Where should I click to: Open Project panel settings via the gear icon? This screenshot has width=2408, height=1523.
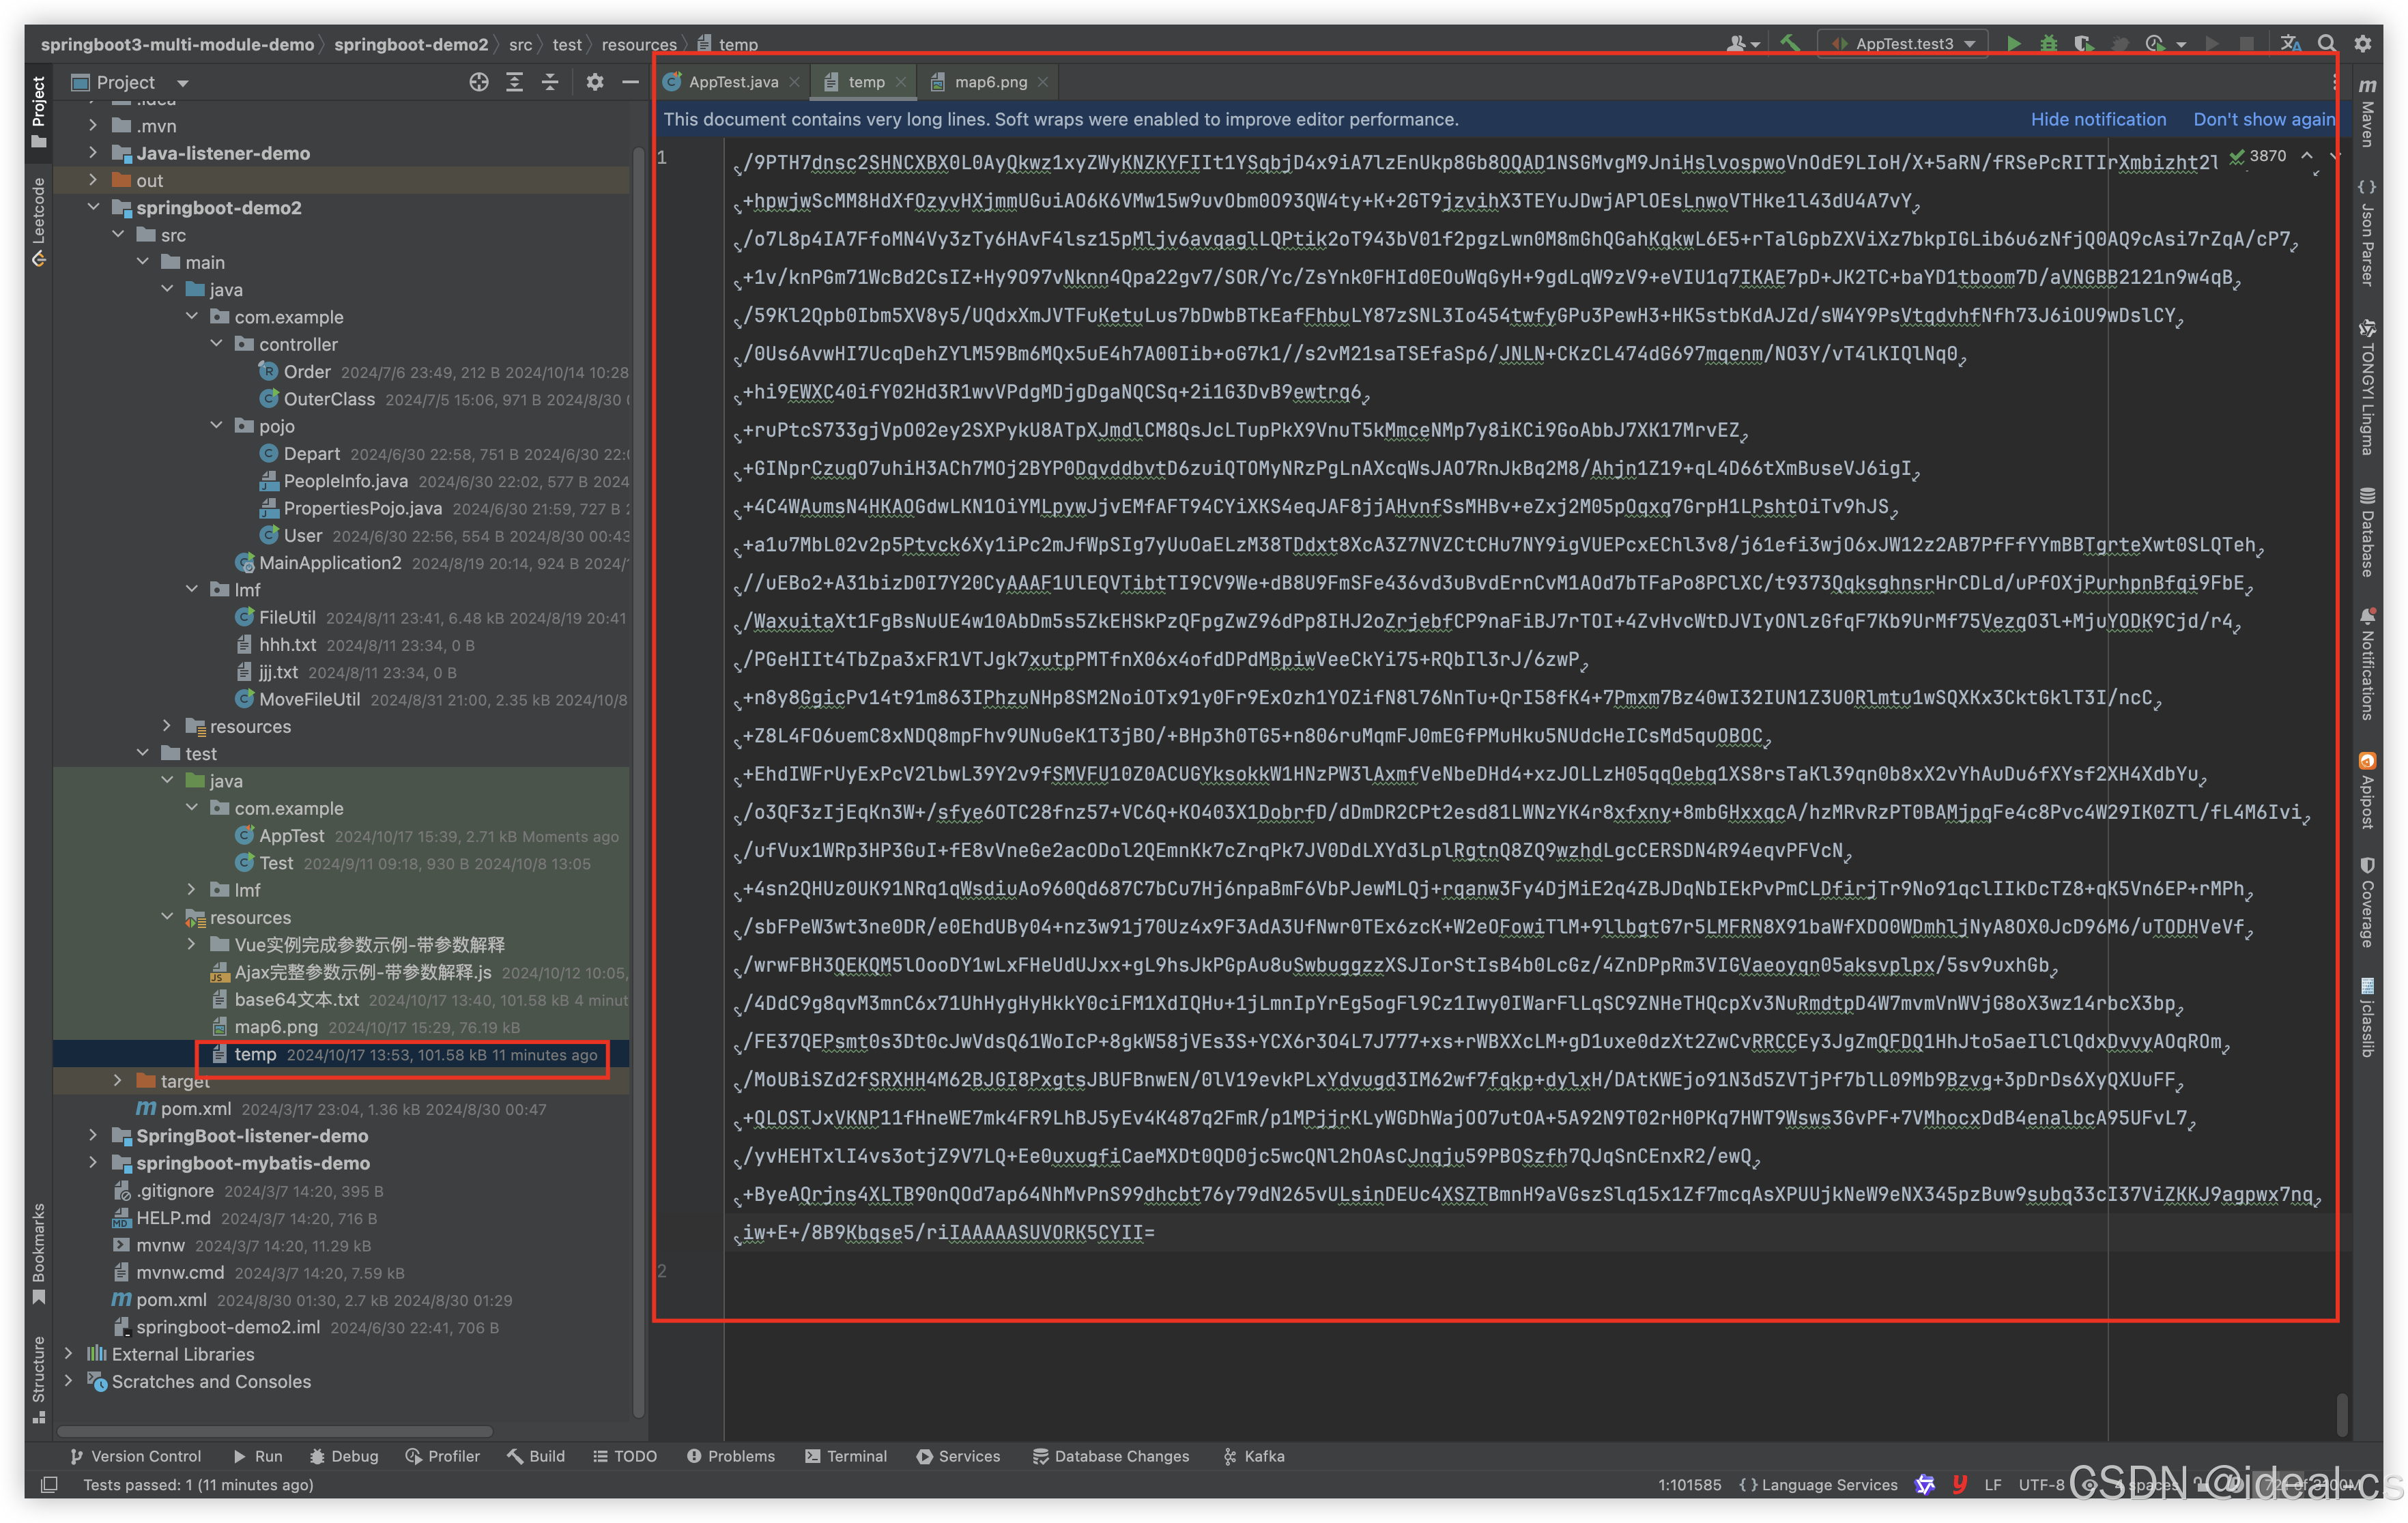click(595, 82)
